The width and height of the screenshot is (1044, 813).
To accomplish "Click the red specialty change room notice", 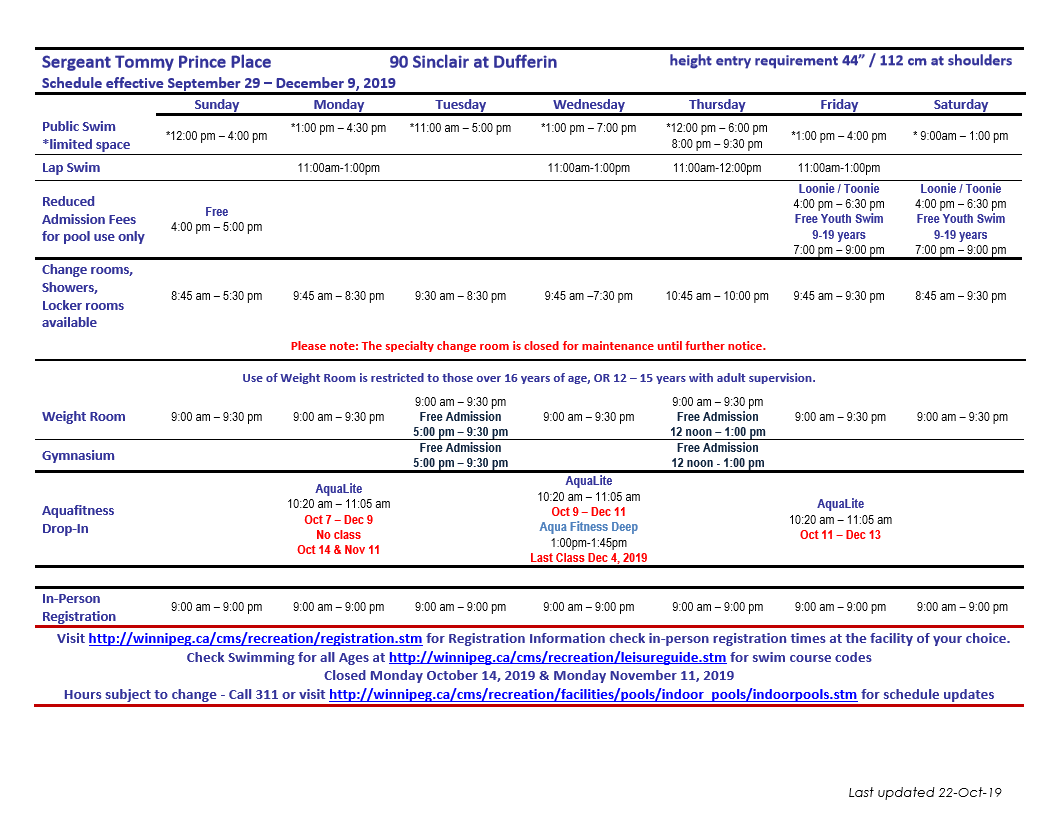I will (x=528, y=346).
